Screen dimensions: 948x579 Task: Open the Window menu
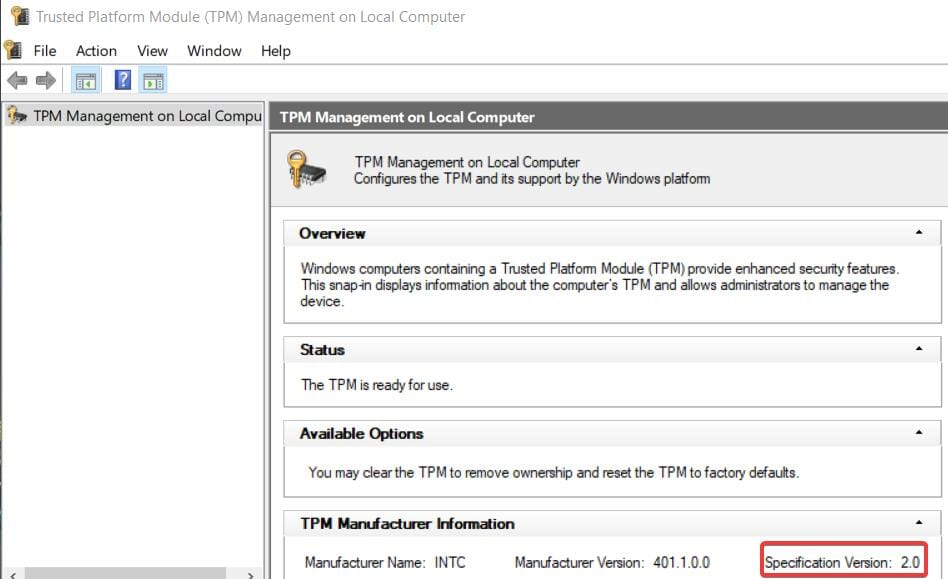coord(214,50)
